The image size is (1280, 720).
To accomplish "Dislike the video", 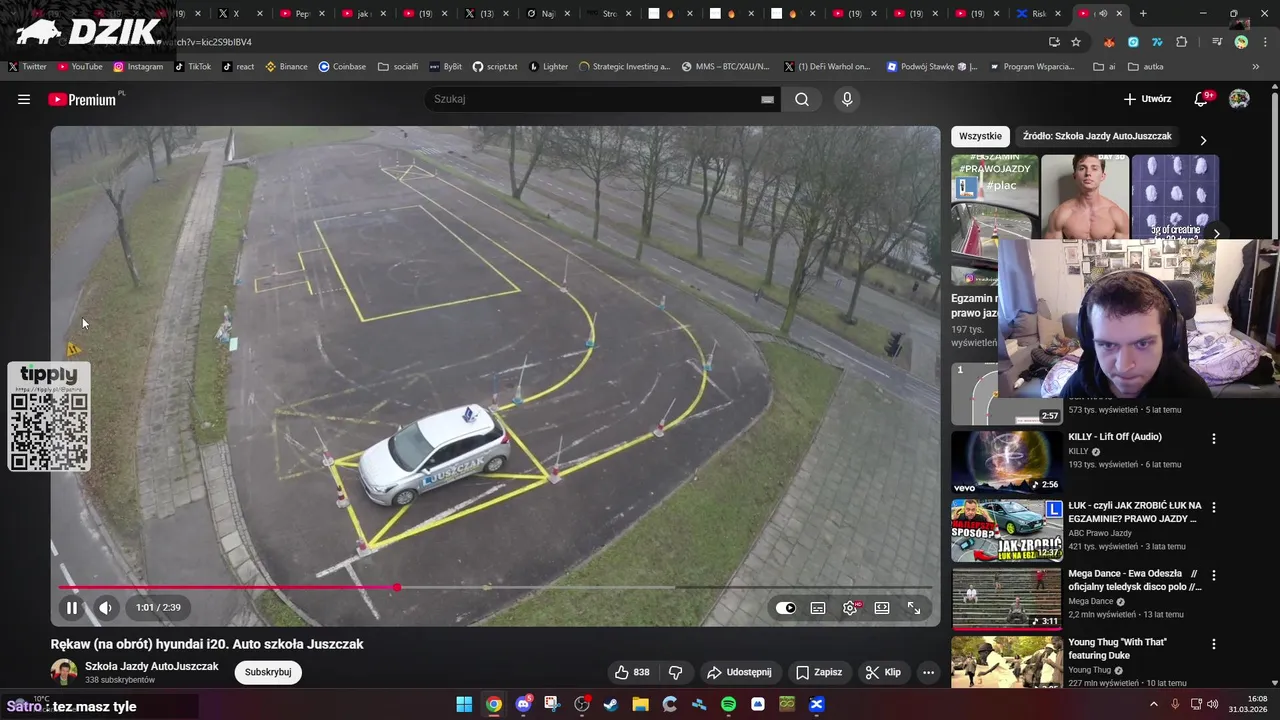I will pos(675,672).
